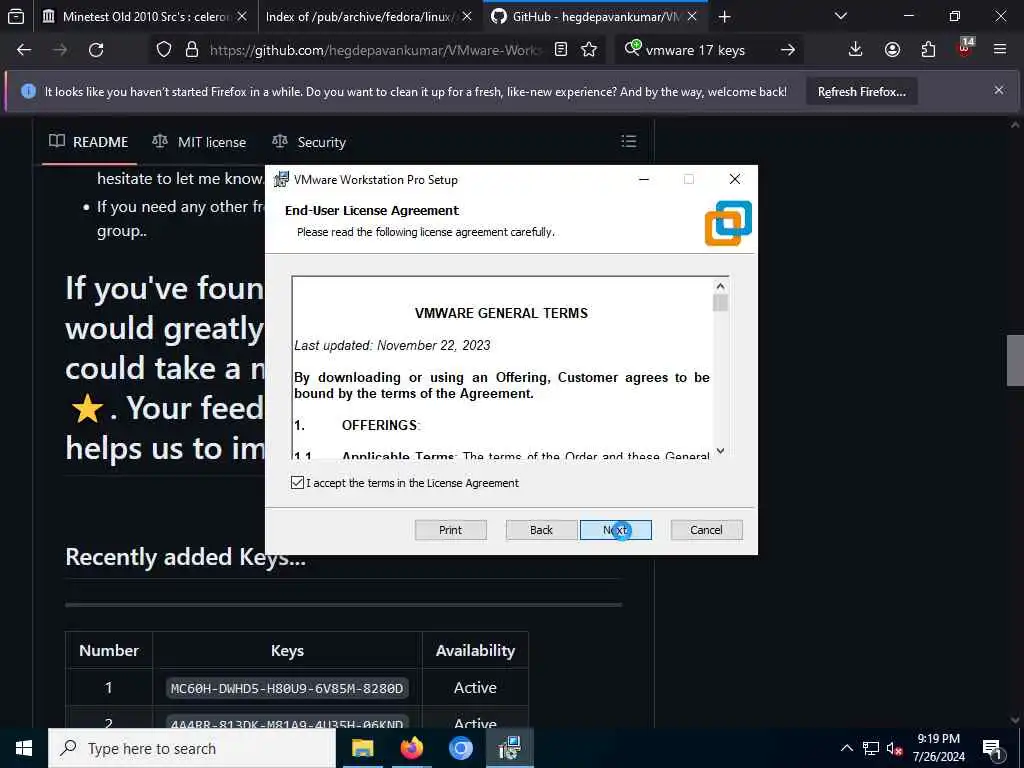The height and width of the screenshot is (768, 1024).
Task: Click scroll-down arrow of license text box
Action: [x=720, y=450]
